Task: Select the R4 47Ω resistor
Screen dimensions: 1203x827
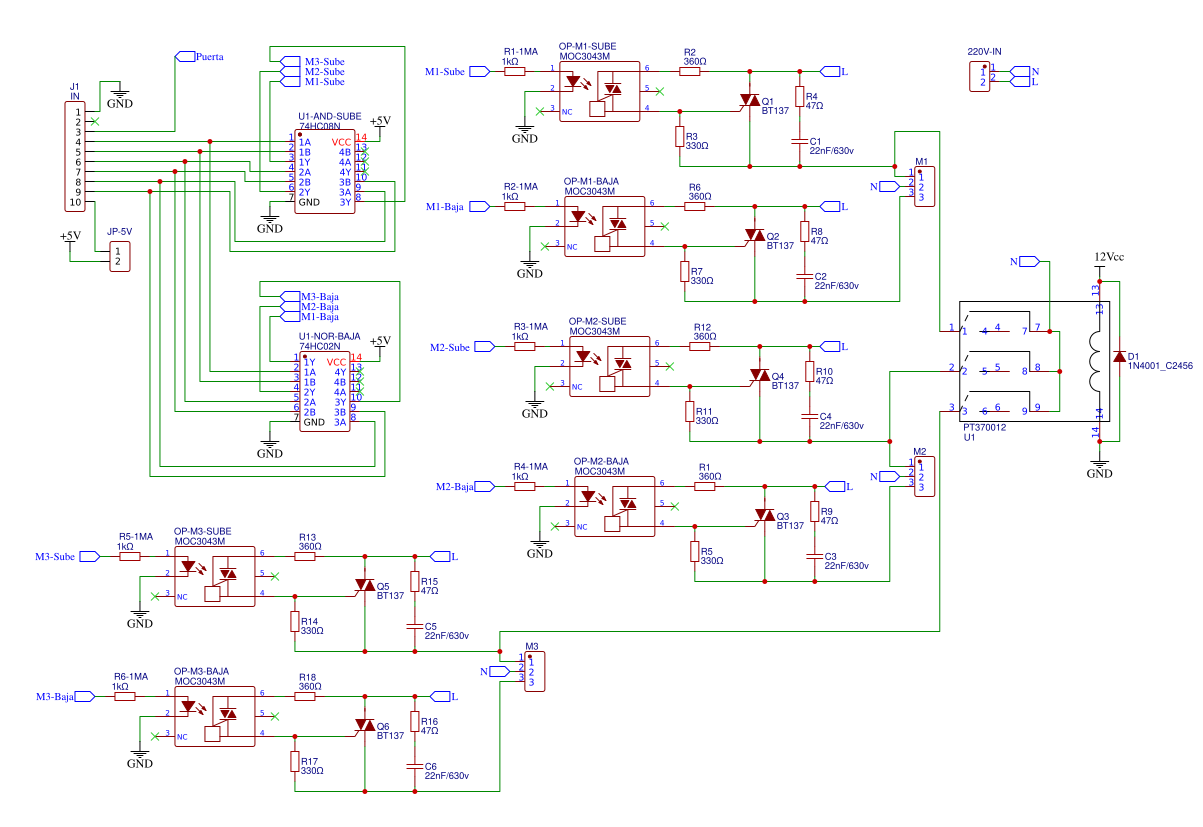Action: pos(799,96)
